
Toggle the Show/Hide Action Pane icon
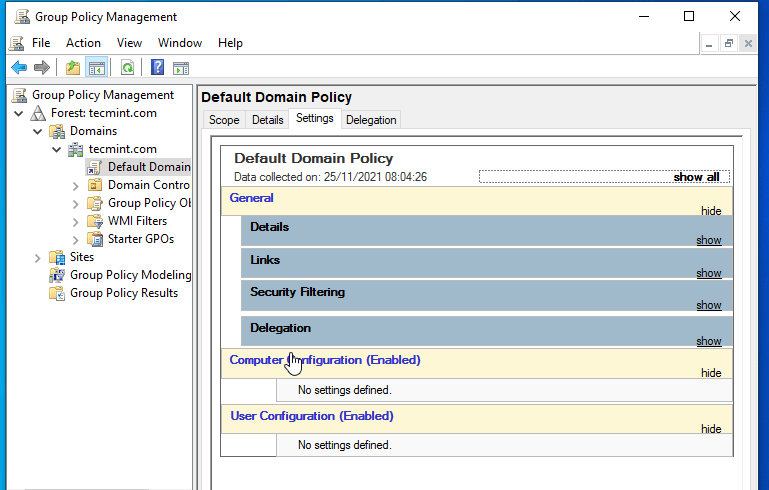[x=181, y=68]
